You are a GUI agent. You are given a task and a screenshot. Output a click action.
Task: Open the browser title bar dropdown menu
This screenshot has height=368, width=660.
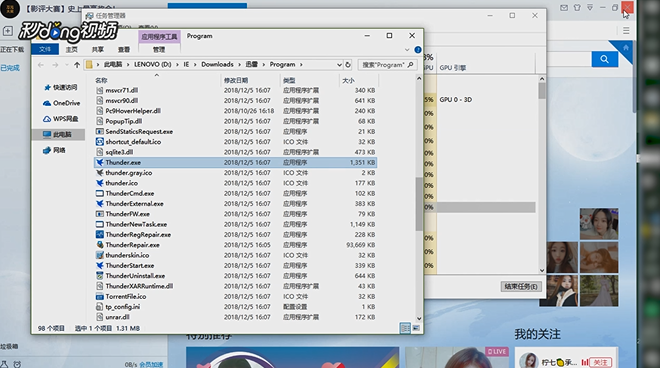(590, 8)
